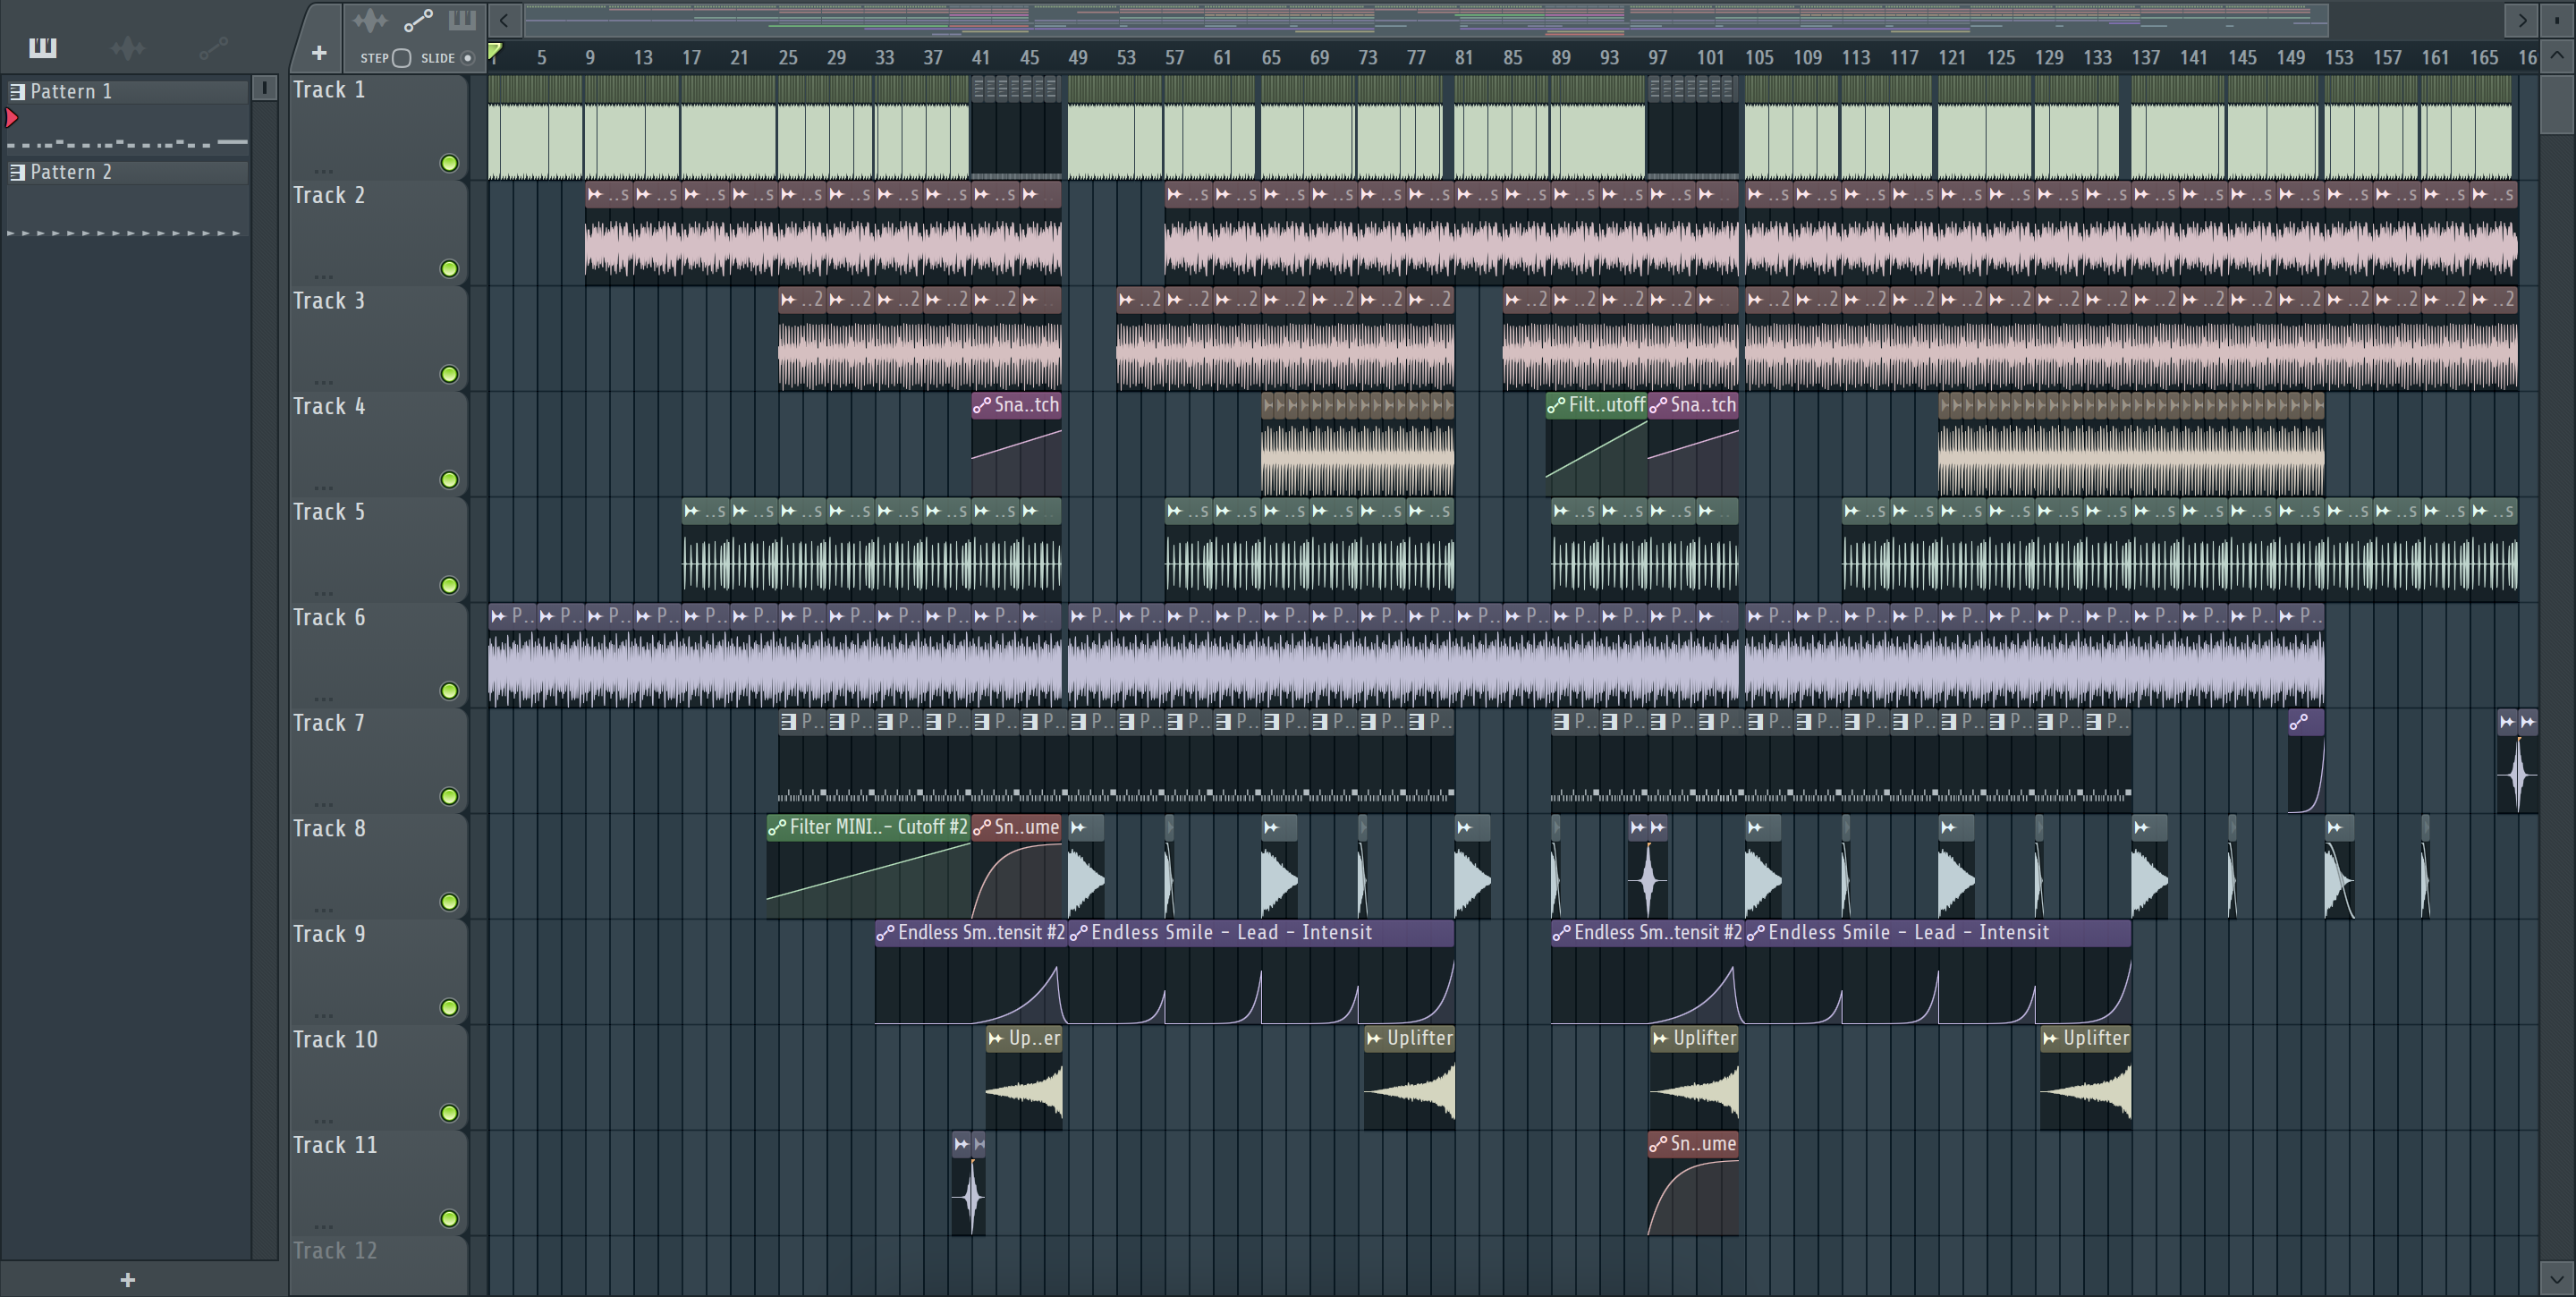Select the Track 6 header label
The height and width of the screenshot is (1297, 2576).
pos(329,618)
